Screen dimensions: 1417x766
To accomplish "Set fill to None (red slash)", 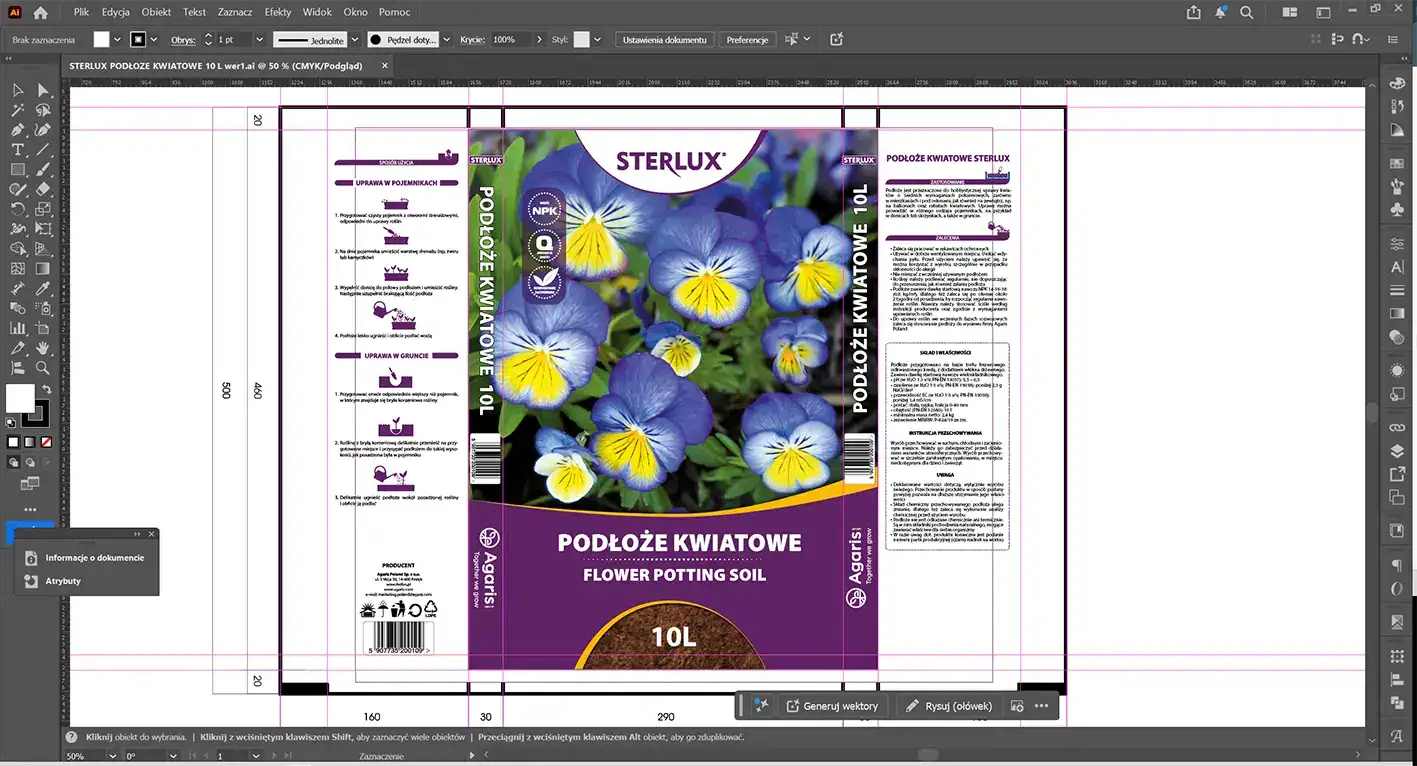I will pyautogui.click(x=45, y=442).
